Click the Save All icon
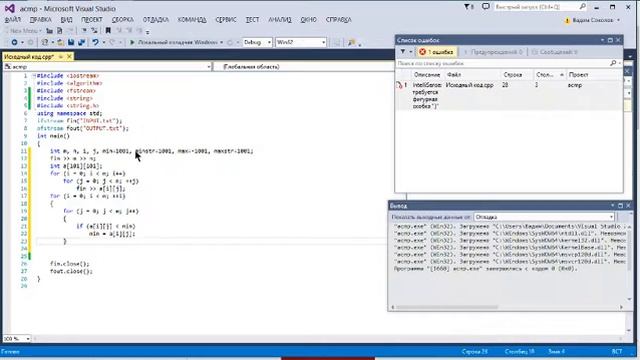640x360 pixels. [81, 42]
